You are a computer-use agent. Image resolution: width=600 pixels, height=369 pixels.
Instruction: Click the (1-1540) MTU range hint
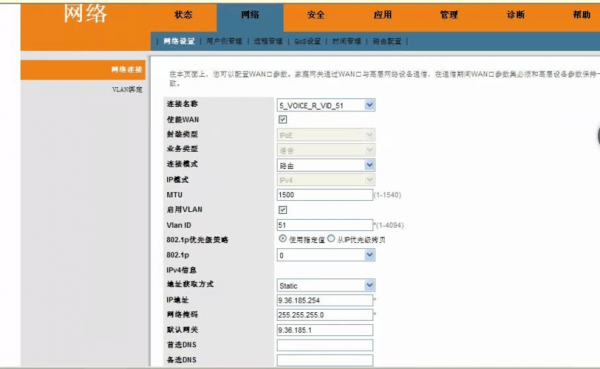388,195
